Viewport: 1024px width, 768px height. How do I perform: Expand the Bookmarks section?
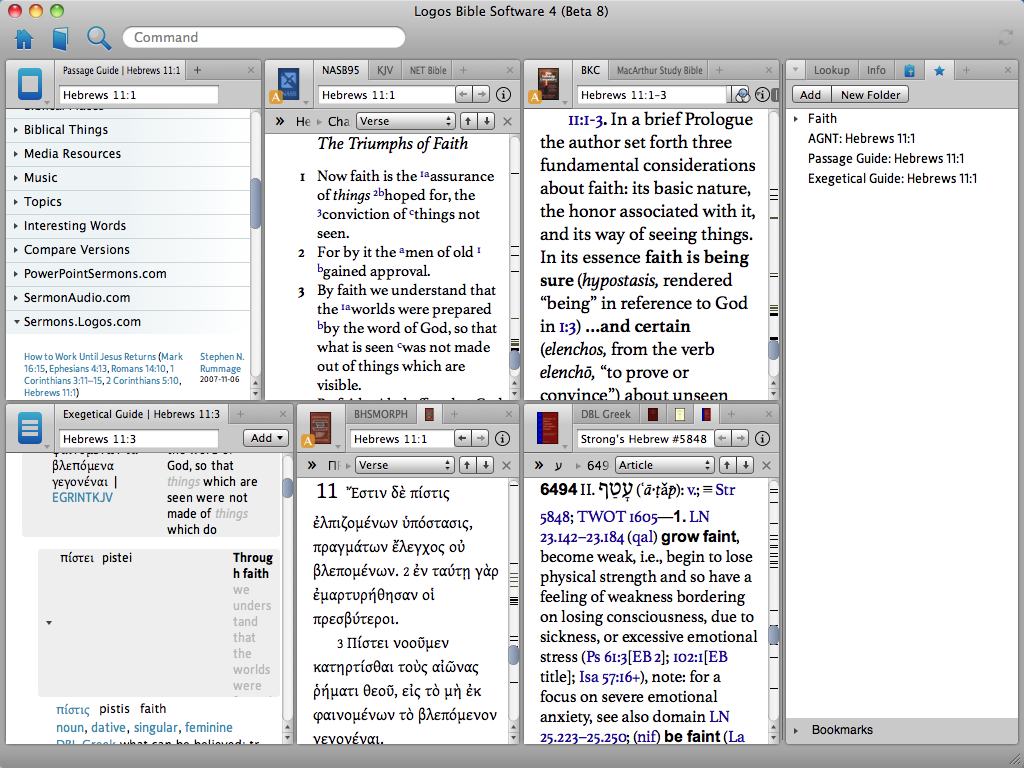796,730
